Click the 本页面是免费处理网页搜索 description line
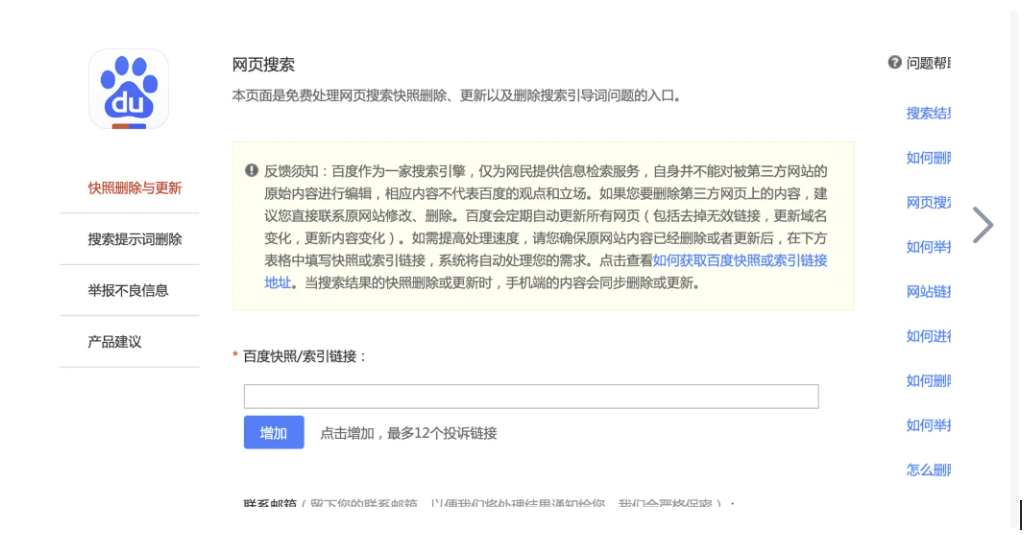Image resolution: width=1024 pixels, height=535 pixels. [x=458, y=95]
